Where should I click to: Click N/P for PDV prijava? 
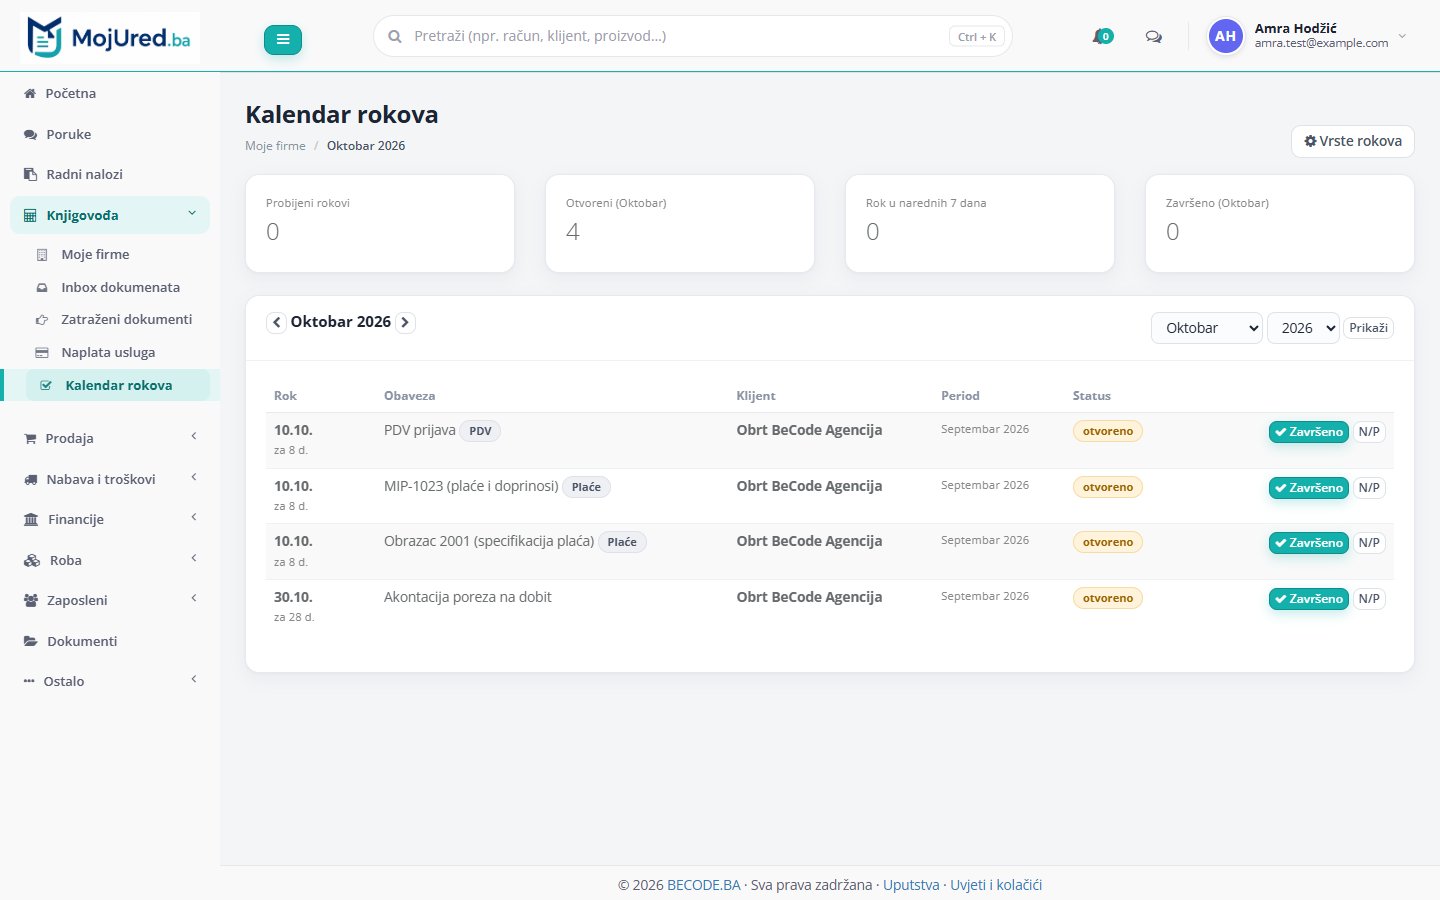click(x=1369, y=432)
